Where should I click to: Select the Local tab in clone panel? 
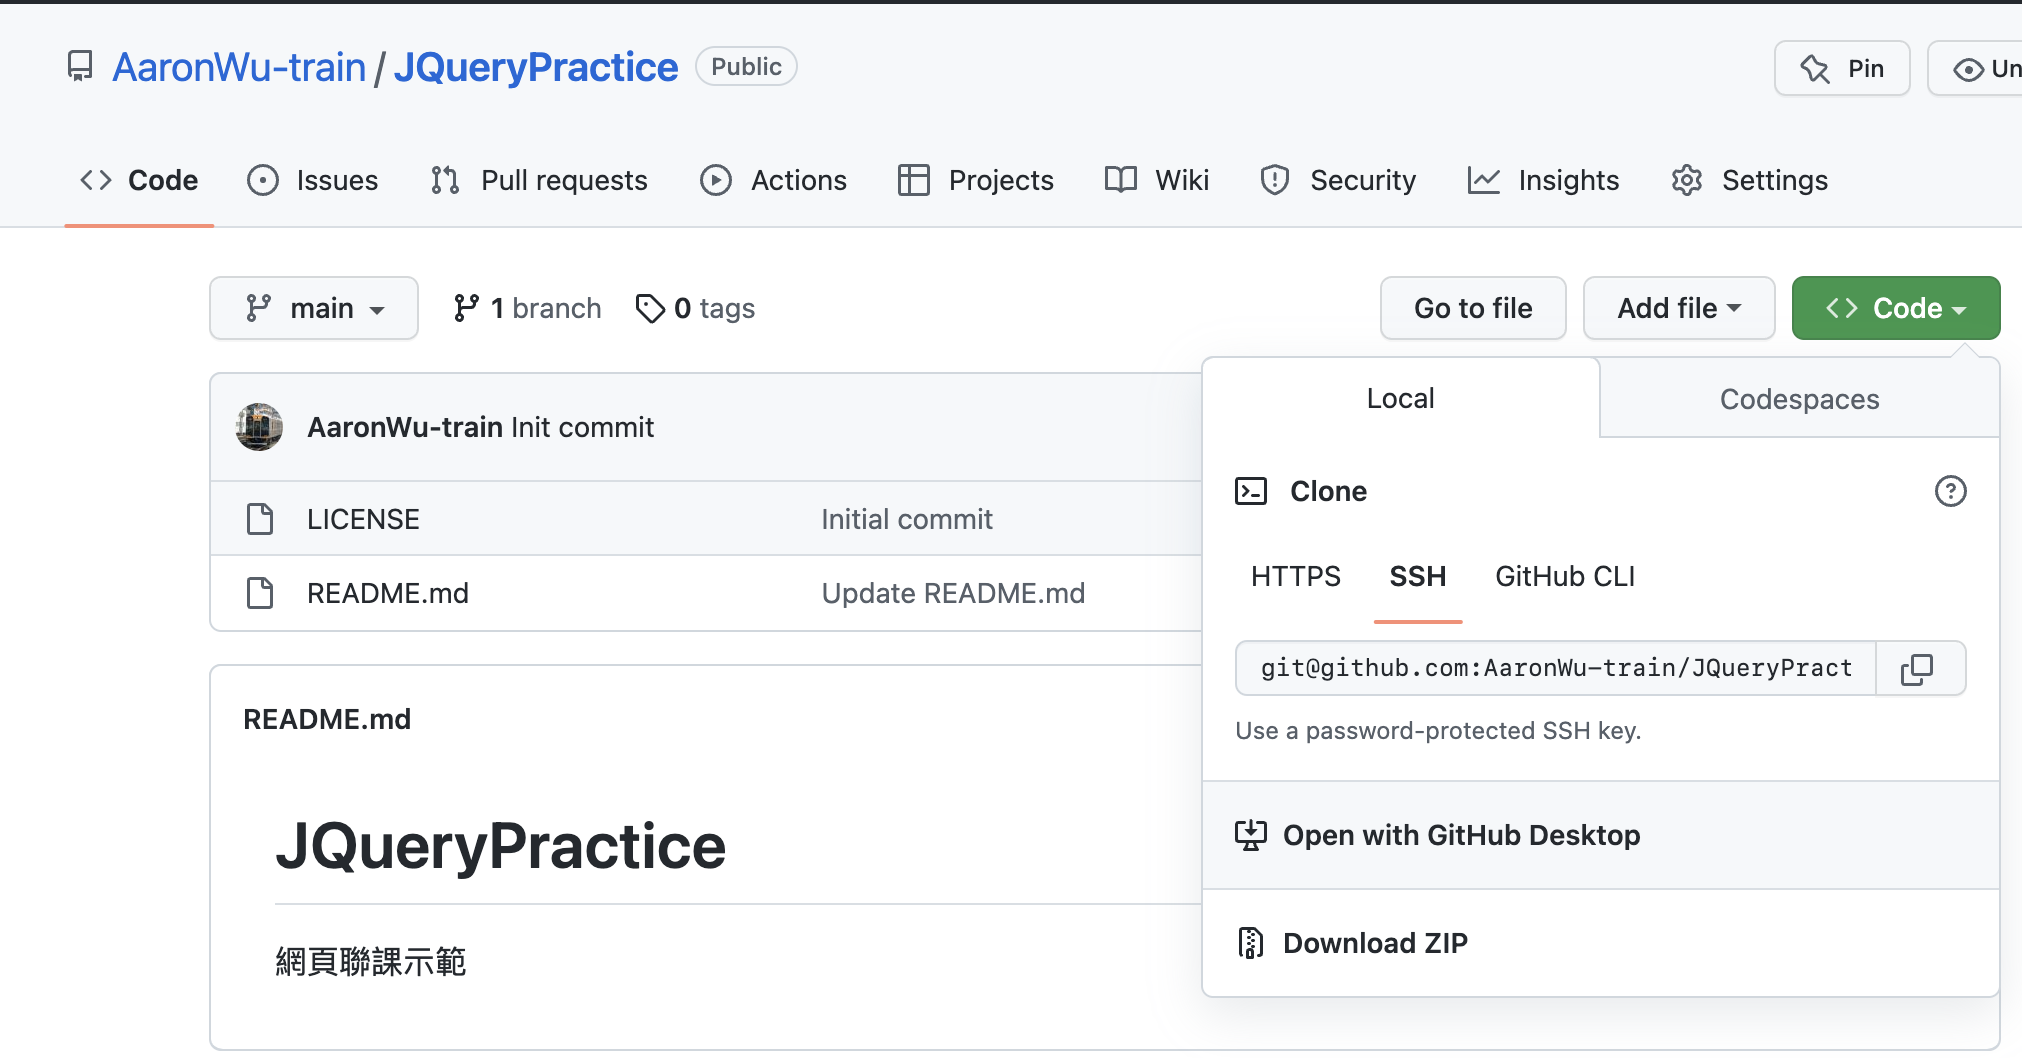pyautogui.click(x=1400, y=398)
